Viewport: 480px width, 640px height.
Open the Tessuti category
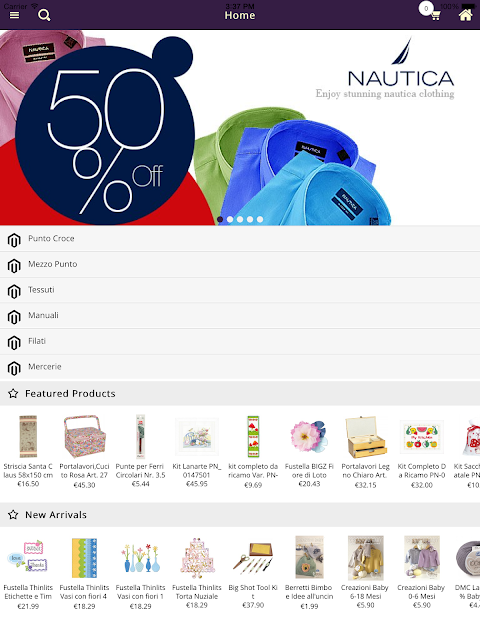click(x=240, y=290)
